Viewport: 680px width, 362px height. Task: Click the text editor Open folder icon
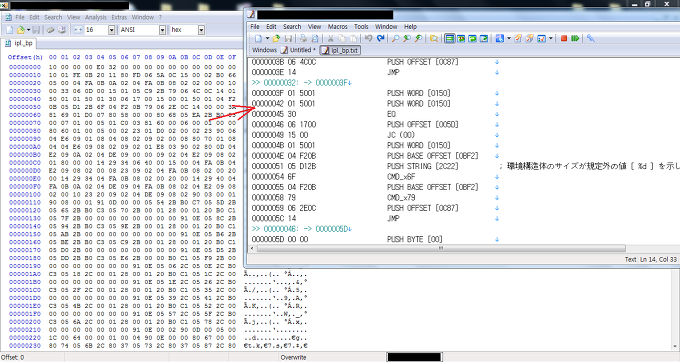click(x=276, y=39)
